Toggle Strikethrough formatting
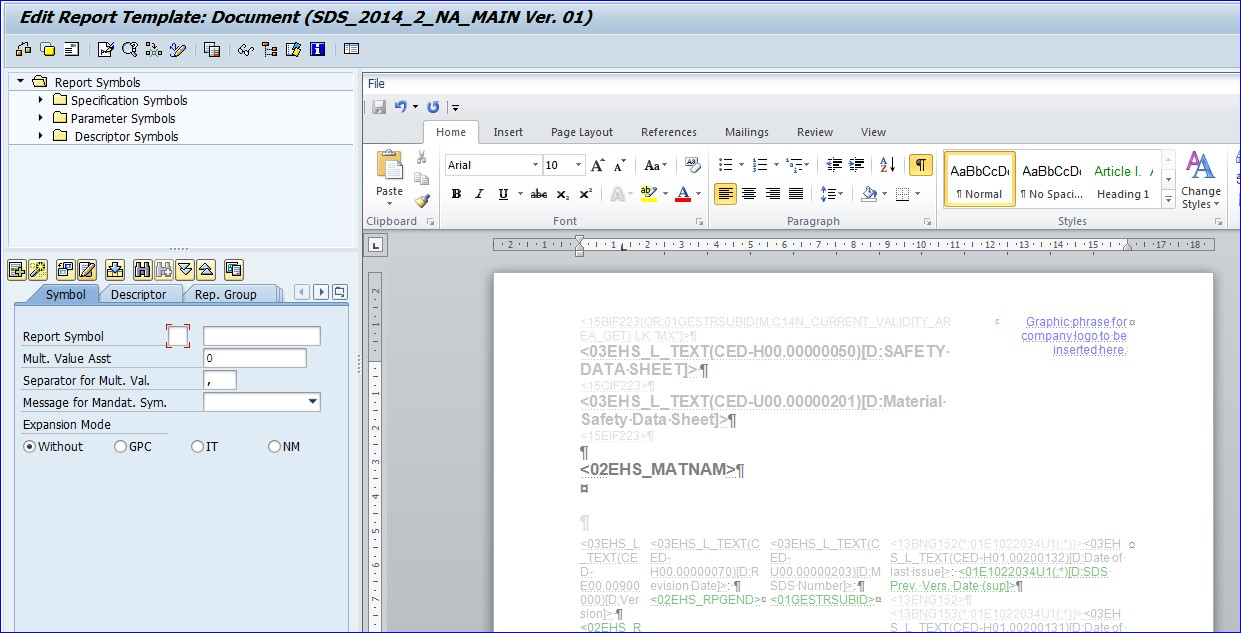The width and height of the screenshot is (1241, 633). [539, 194]
